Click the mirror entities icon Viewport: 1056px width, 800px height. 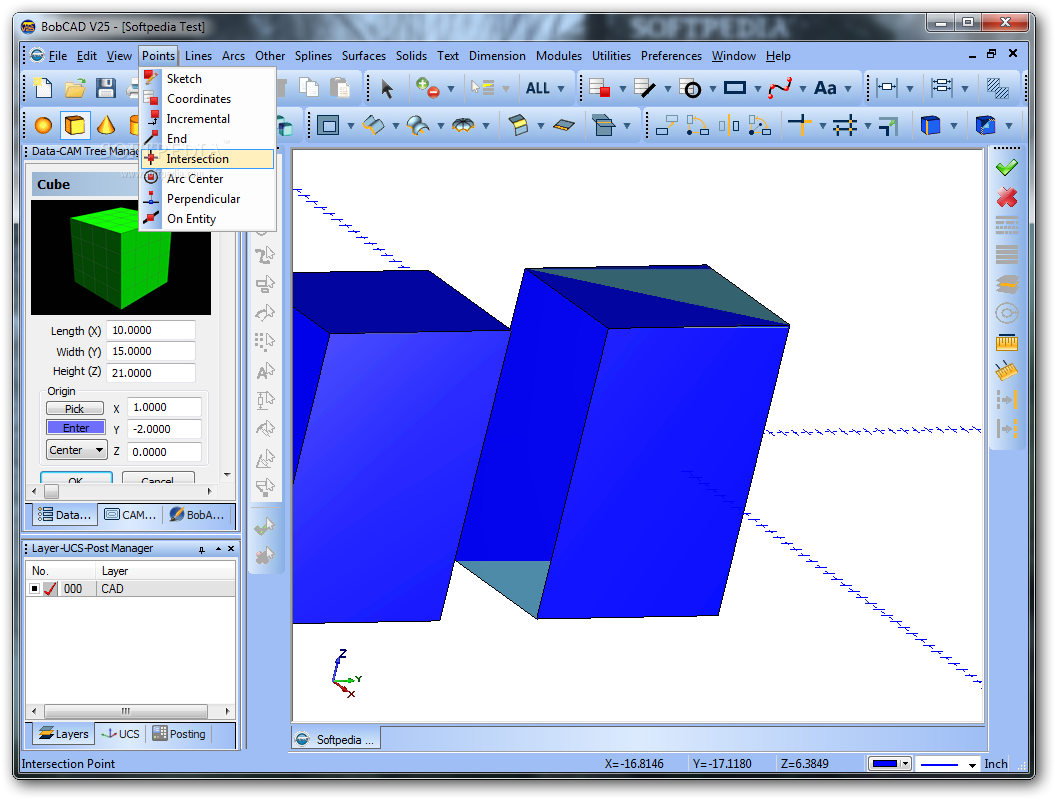pos(729,125)
